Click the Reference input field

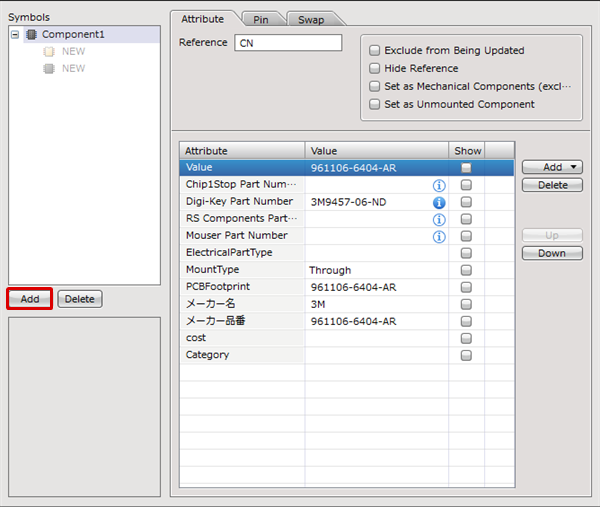click(288, 43)
